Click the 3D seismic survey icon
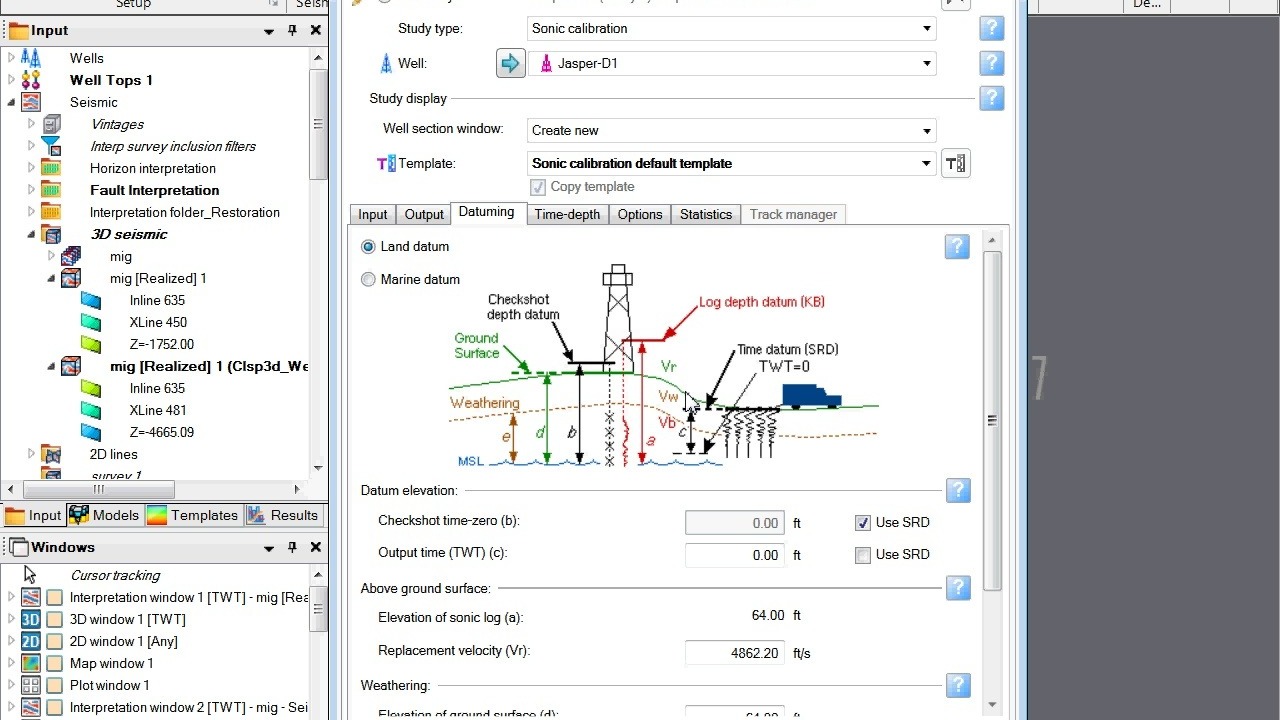The image size is (1280, 720). click(51, 234)
